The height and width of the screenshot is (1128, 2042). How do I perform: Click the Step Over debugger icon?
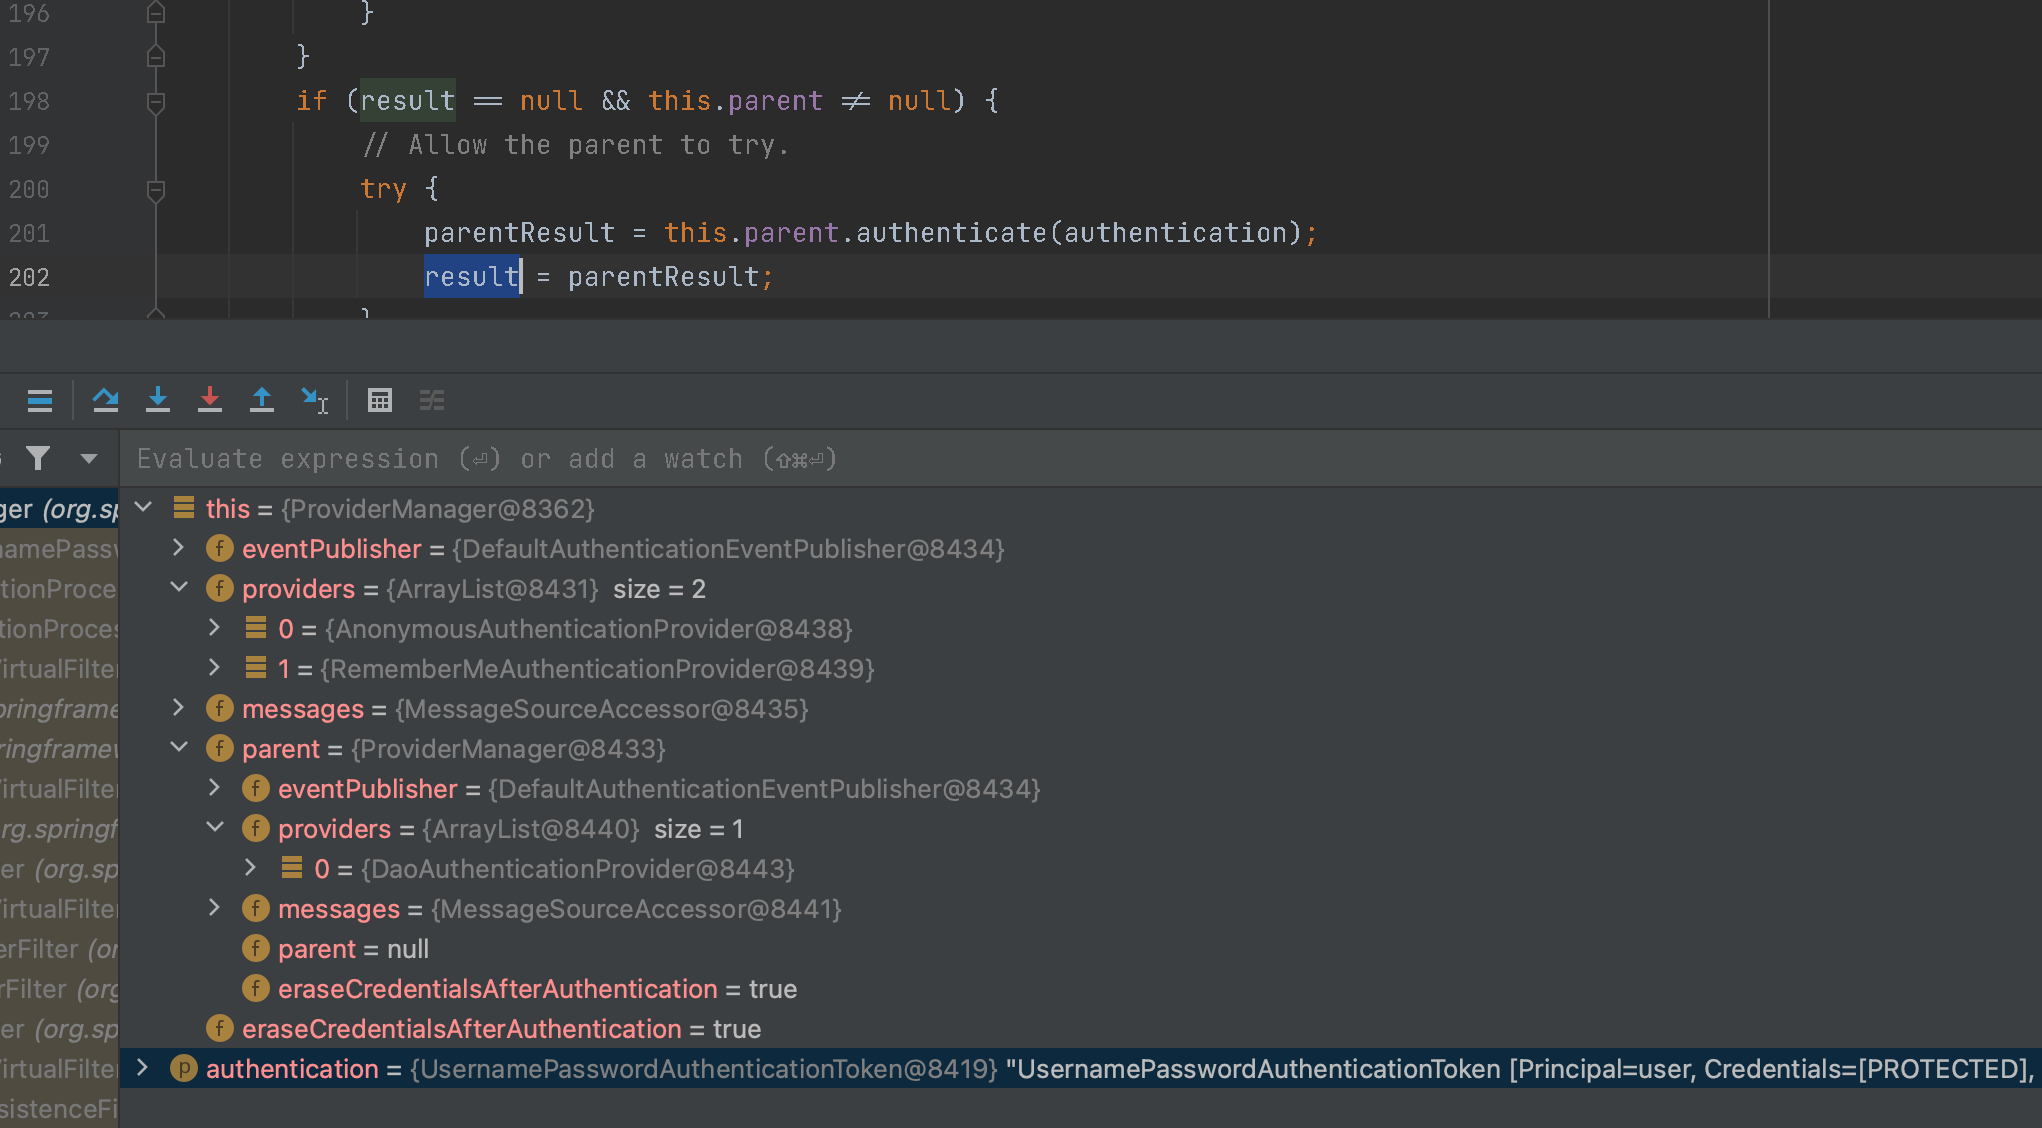(105, 401)
